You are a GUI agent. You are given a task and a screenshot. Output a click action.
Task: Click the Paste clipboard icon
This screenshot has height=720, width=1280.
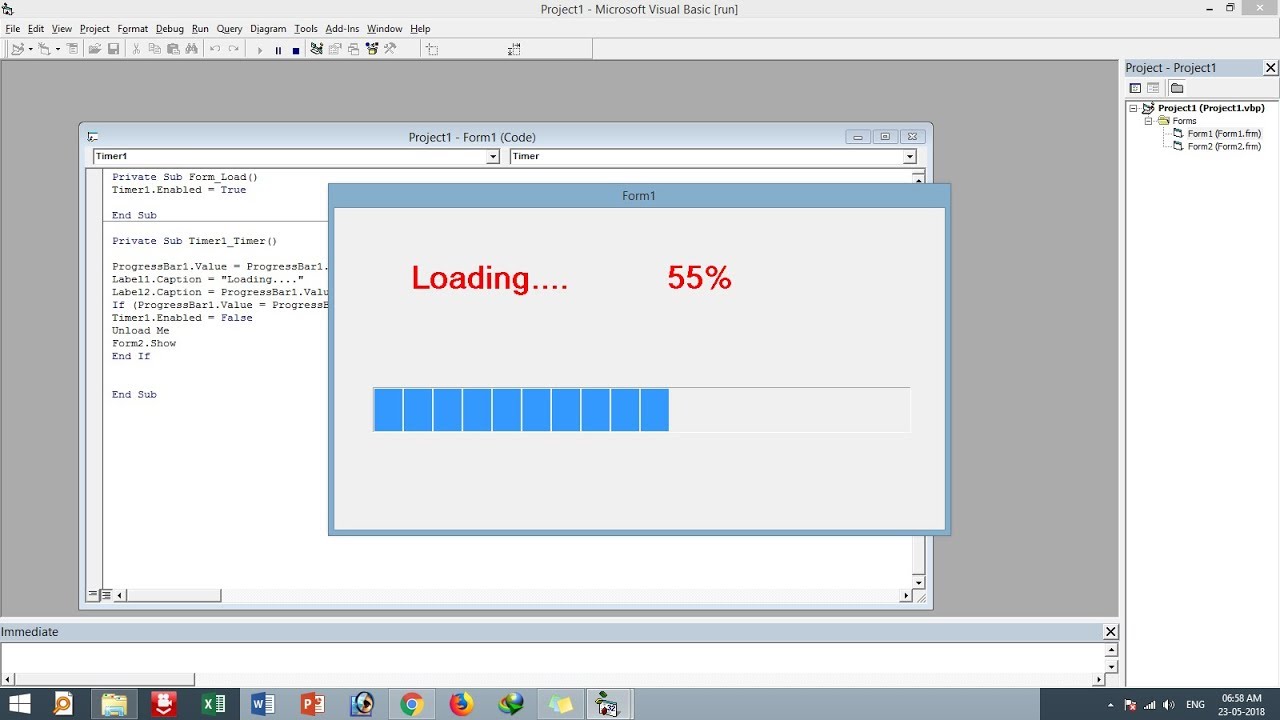173,49
